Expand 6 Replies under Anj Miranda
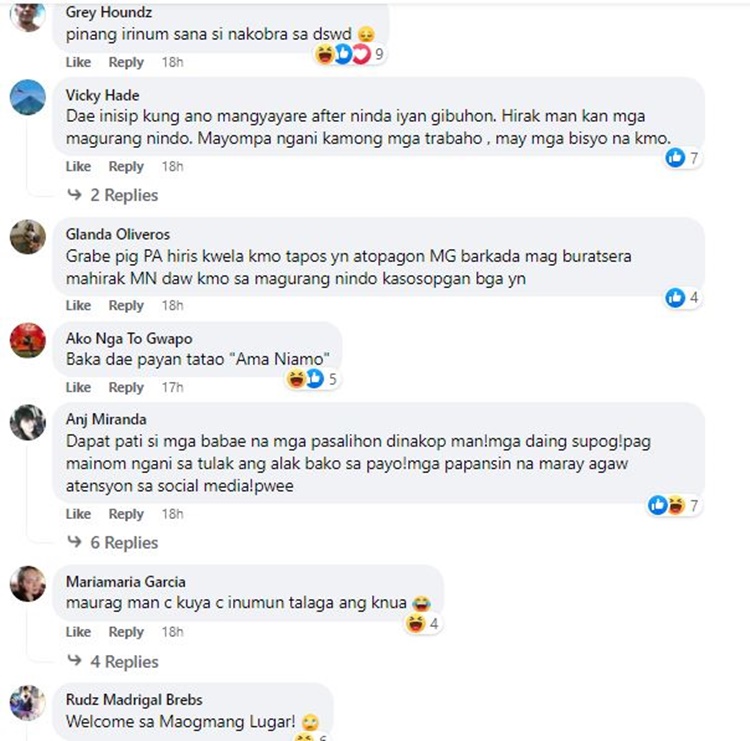Viewport: 750px width, 741px height. point(124,543)
